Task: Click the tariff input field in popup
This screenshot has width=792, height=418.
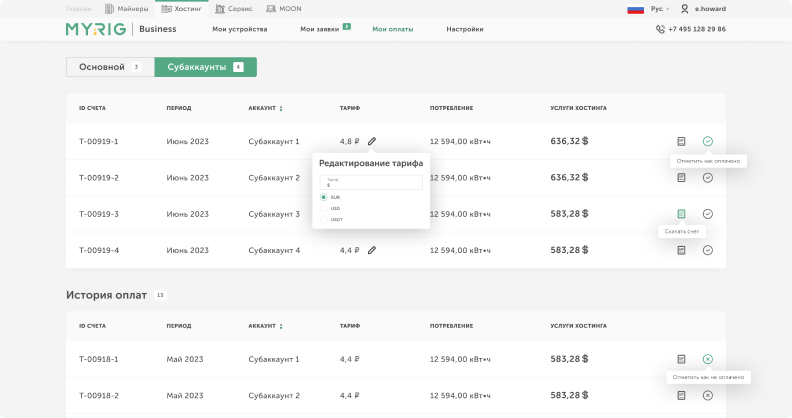Action: pyautogui.click(x=371, y=183)
